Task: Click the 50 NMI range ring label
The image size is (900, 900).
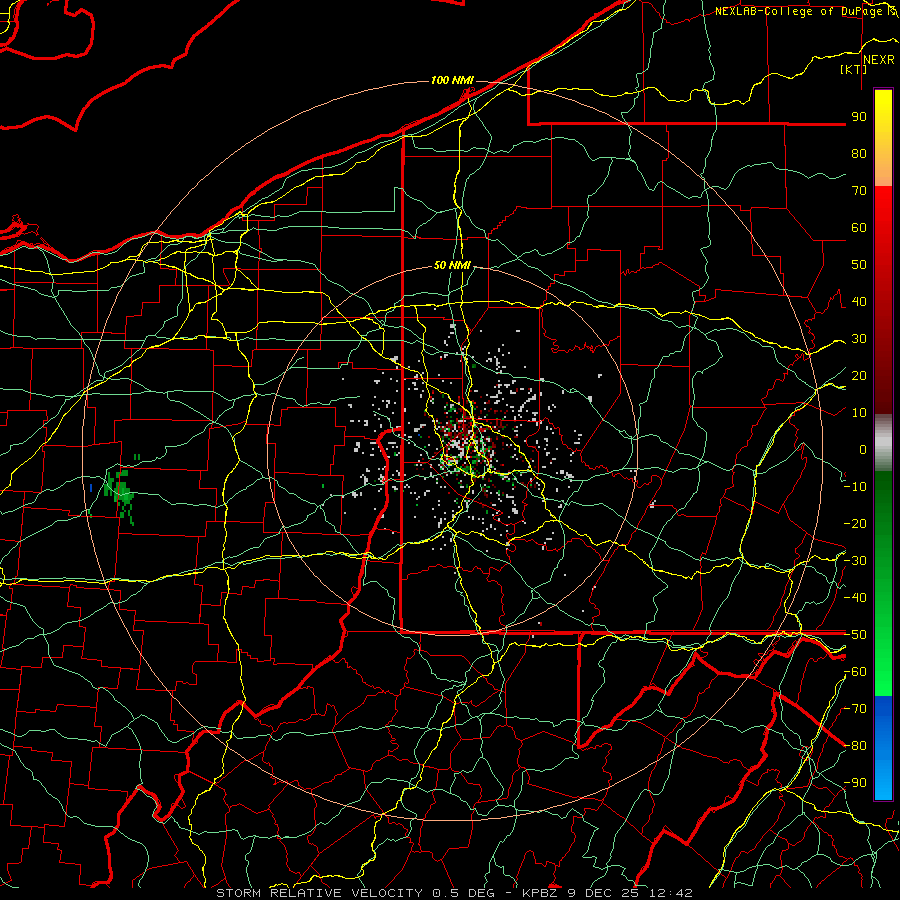Action: (x=452, y=265)
